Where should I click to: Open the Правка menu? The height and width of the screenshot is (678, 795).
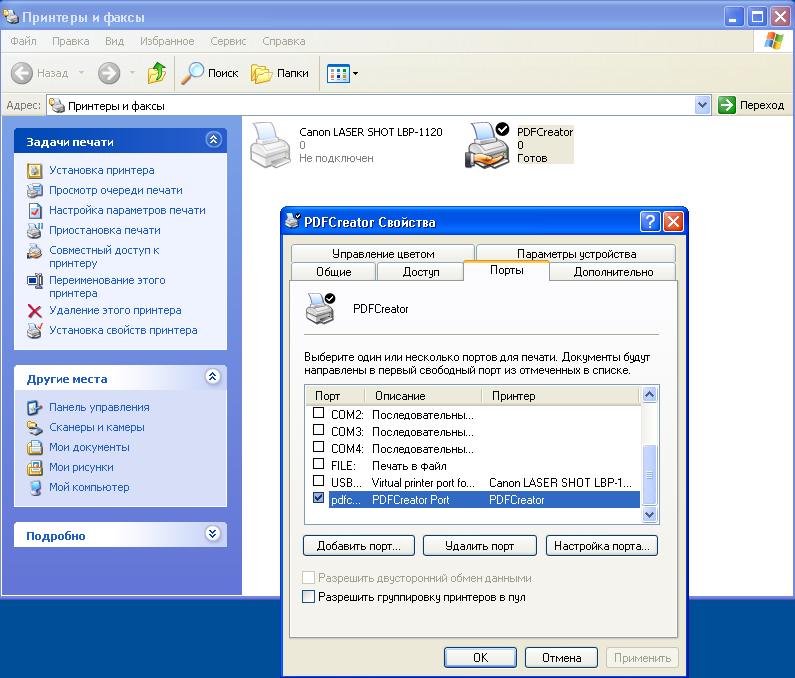[70, 41]
